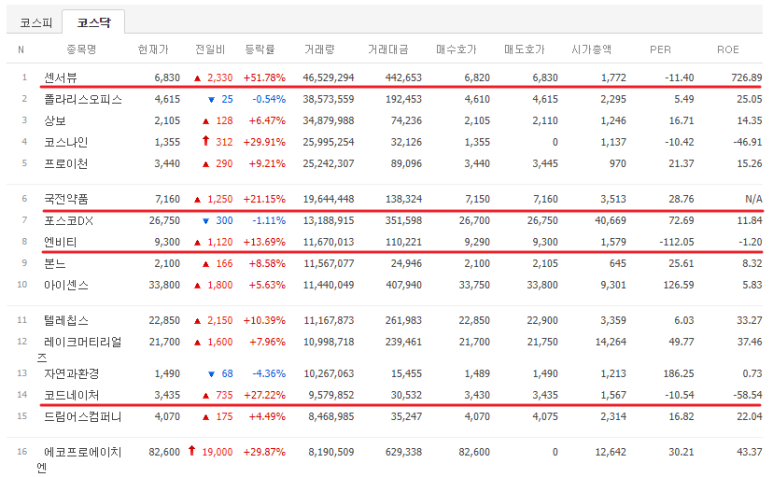Click 엔비티 PER value -112.05
The height and width of the screenshot is (477, 773).
point(676,242)
